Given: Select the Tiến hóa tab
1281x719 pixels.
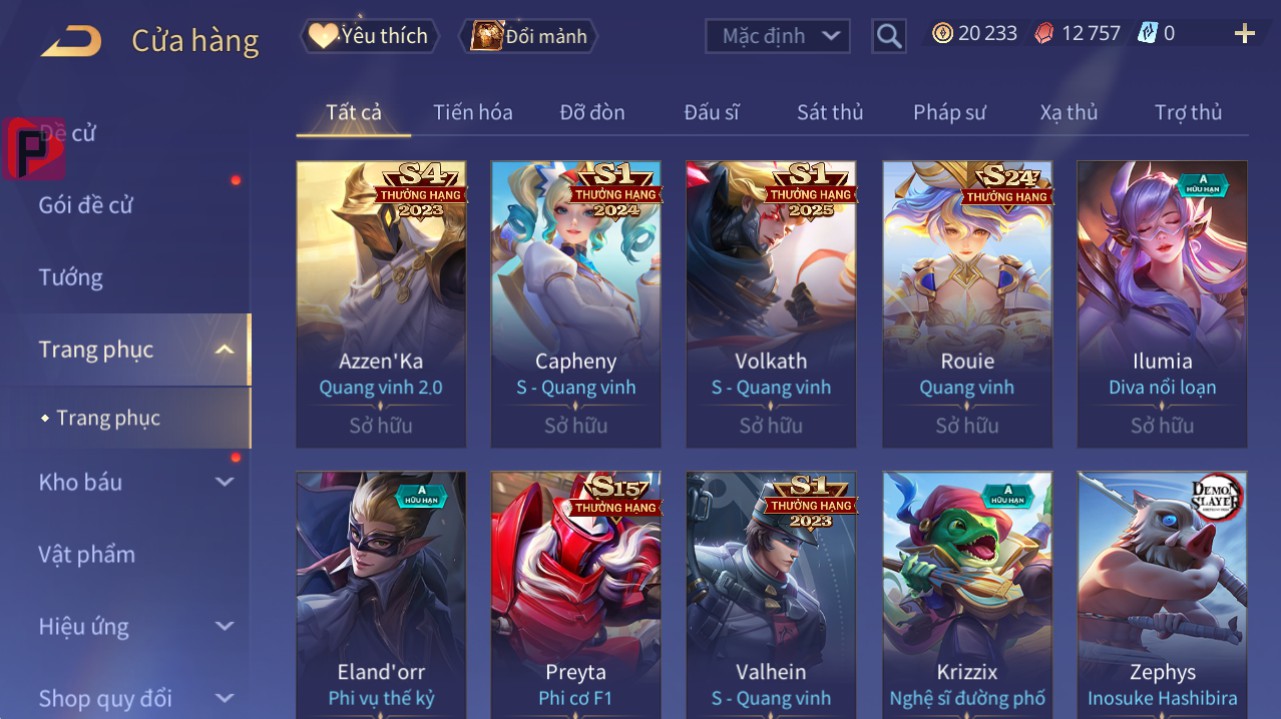Looking at the screenshot, I should [473, 112].
